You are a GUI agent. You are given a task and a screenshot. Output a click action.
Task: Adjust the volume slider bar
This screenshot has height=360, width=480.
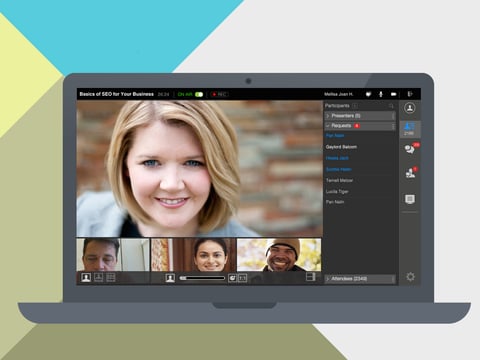(202, 278)
